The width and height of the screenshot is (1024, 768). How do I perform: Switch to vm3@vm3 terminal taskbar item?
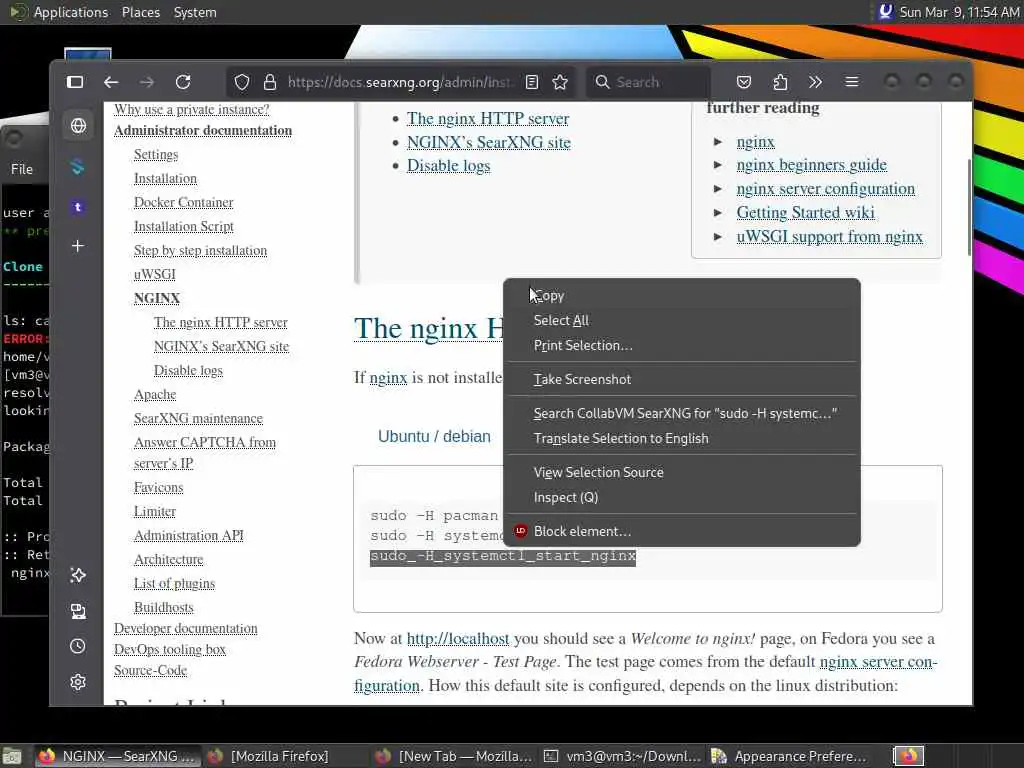623,756
